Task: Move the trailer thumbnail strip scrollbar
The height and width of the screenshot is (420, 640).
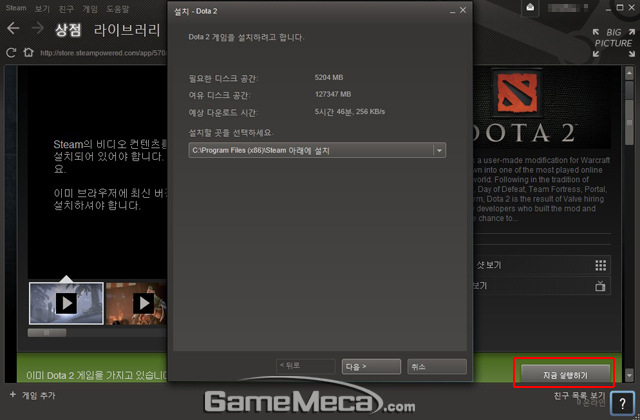Action: [x=47, y=333]
